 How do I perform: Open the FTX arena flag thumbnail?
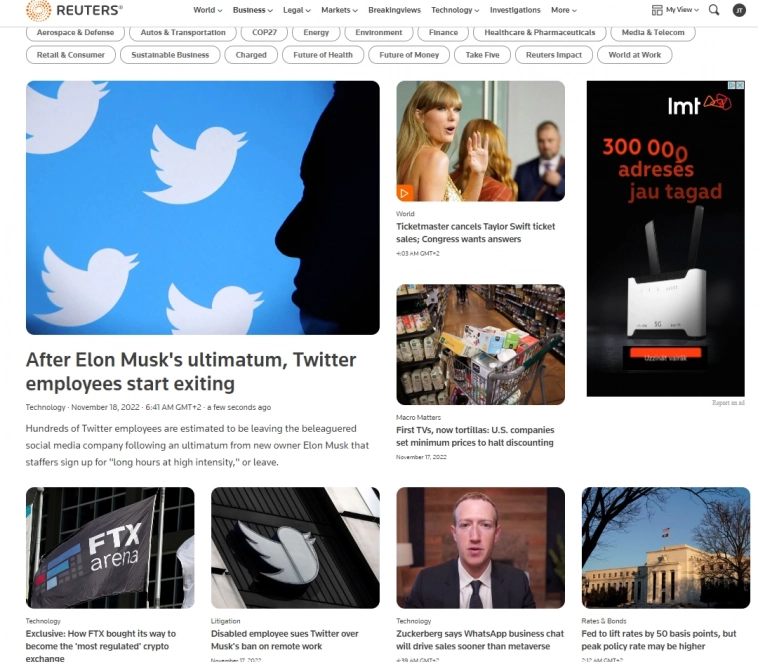[x=110, y=547]
